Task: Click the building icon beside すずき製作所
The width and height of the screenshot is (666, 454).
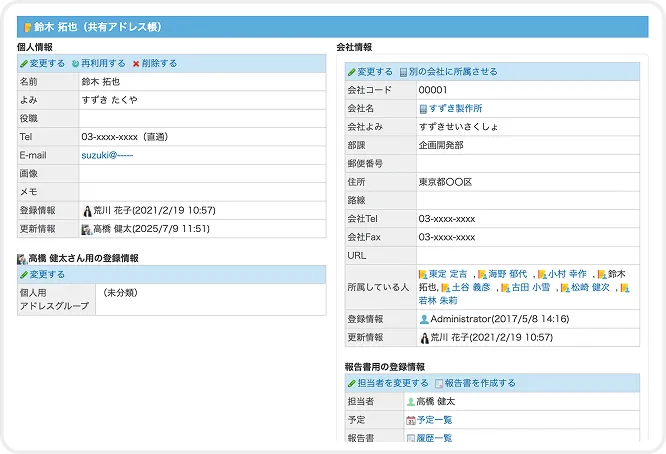Action: pos(423,108)
